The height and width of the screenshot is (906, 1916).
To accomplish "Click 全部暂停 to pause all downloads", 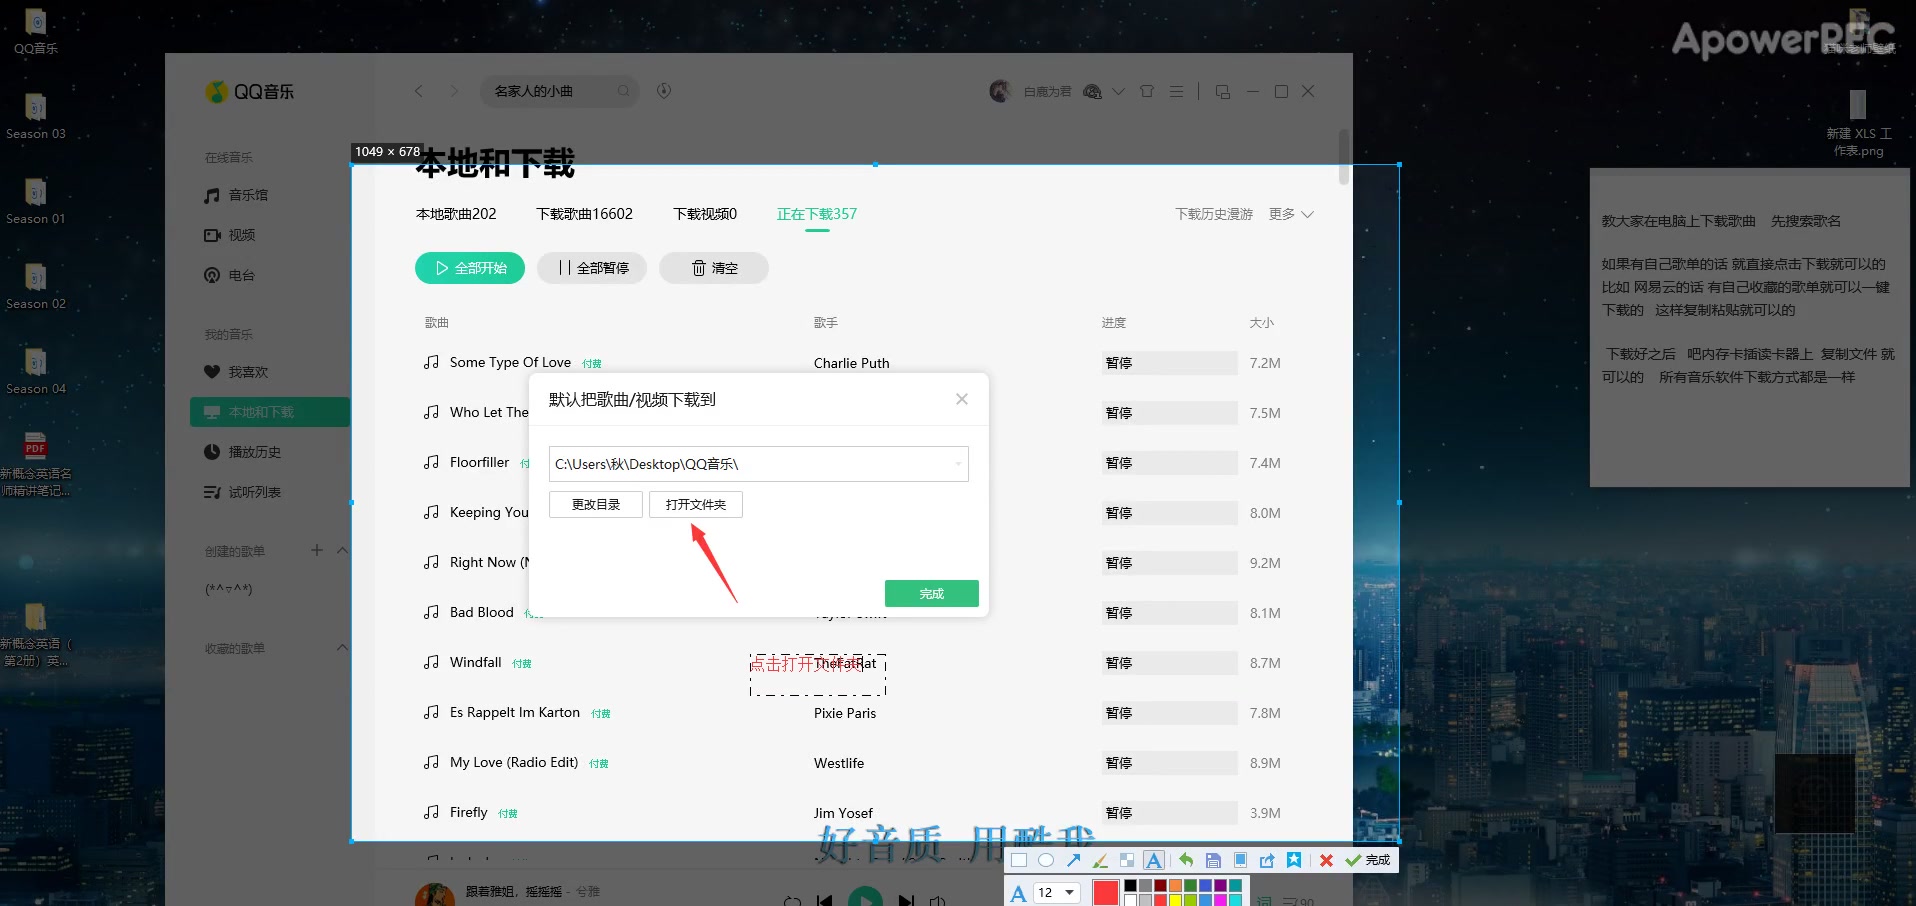I will coord(592,268).
